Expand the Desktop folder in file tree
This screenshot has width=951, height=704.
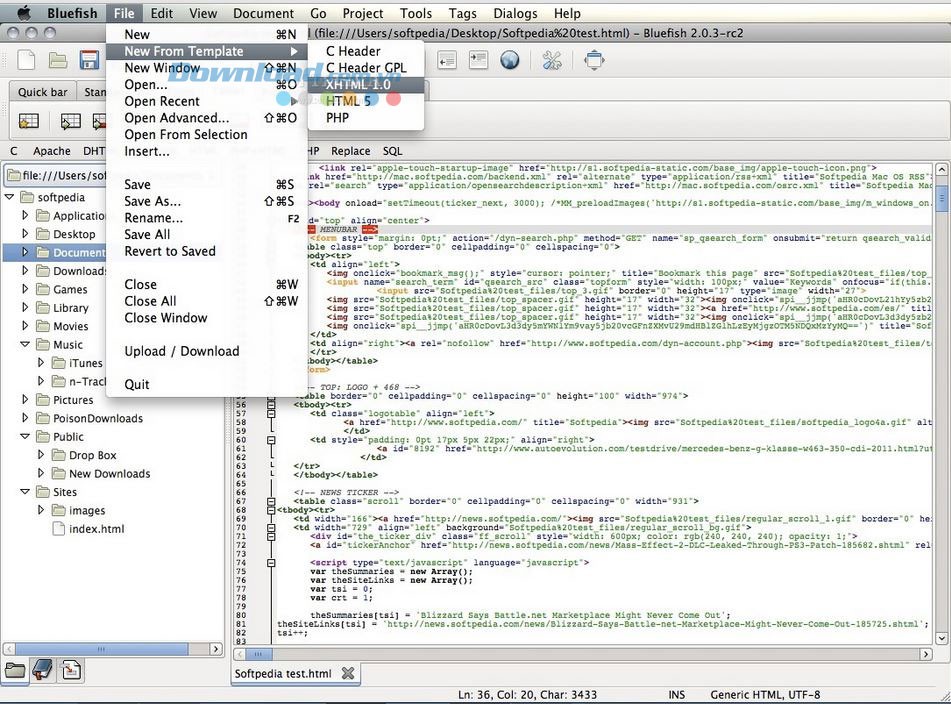coord(25,234)
